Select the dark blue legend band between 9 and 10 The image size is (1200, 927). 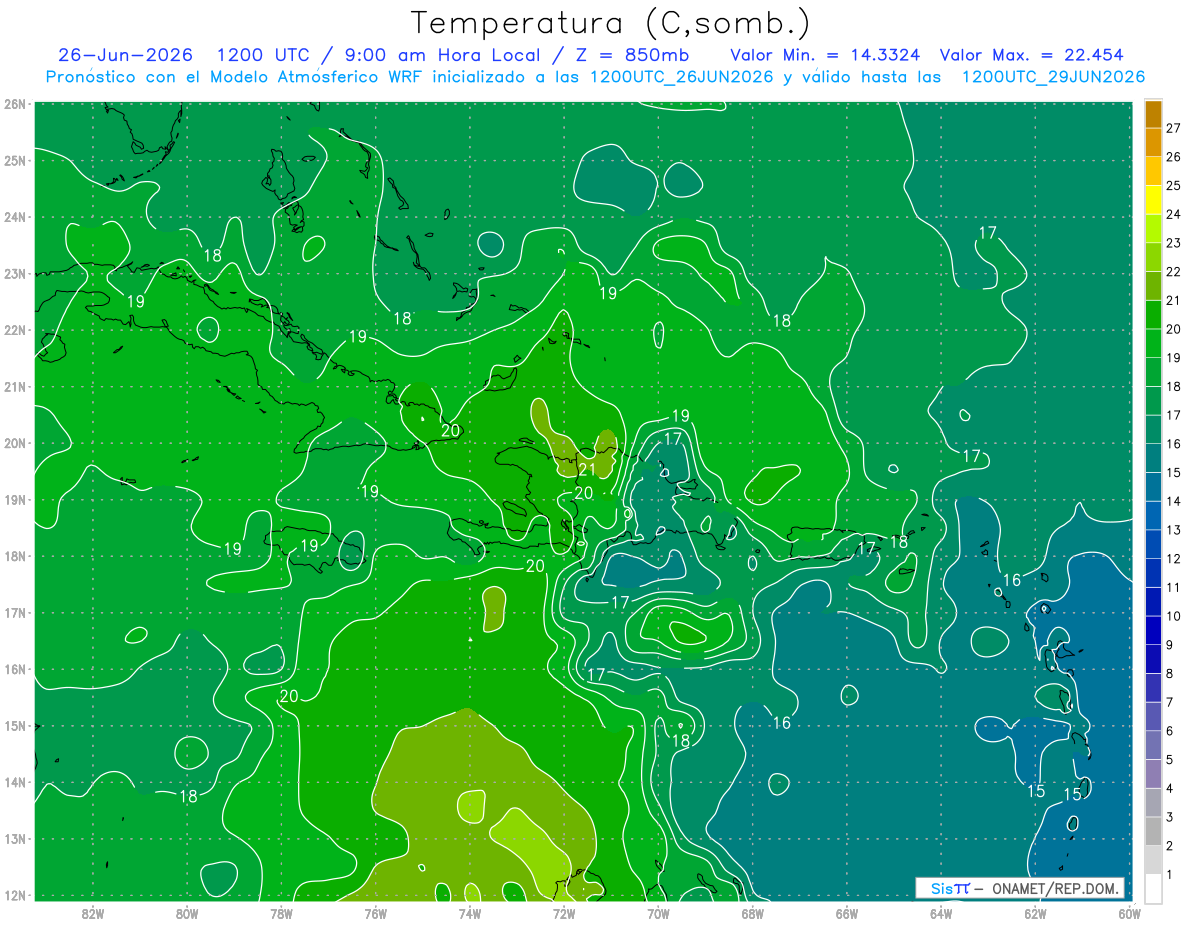pyautogui.click(x=1153, y=630)
